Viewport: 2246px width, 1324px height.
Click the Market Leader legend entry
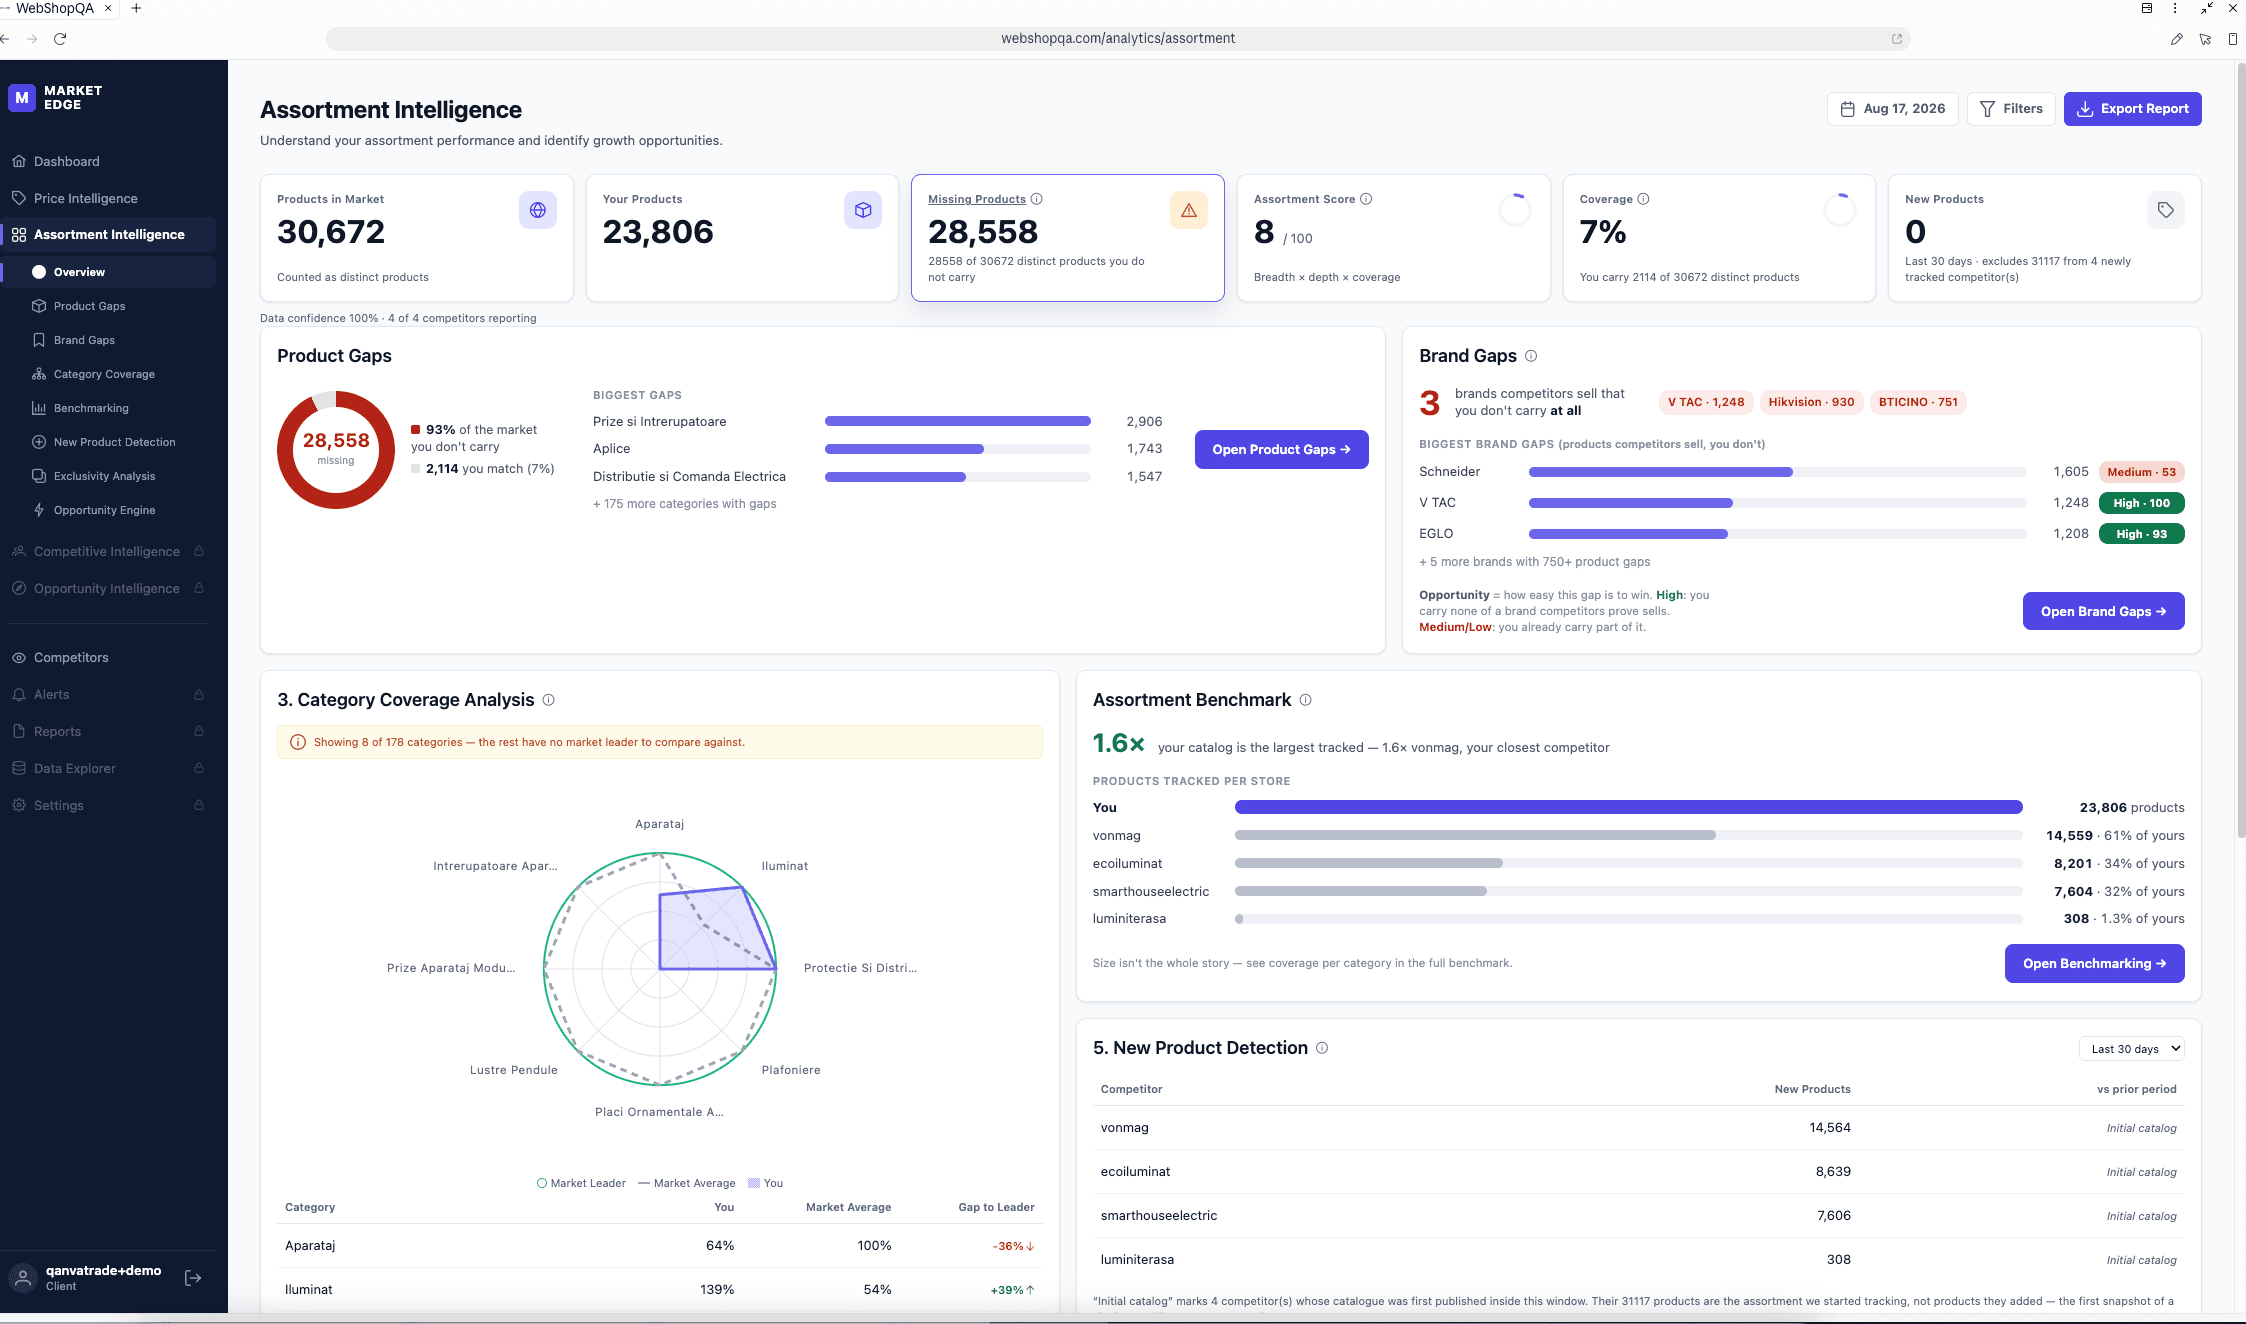581,1183
